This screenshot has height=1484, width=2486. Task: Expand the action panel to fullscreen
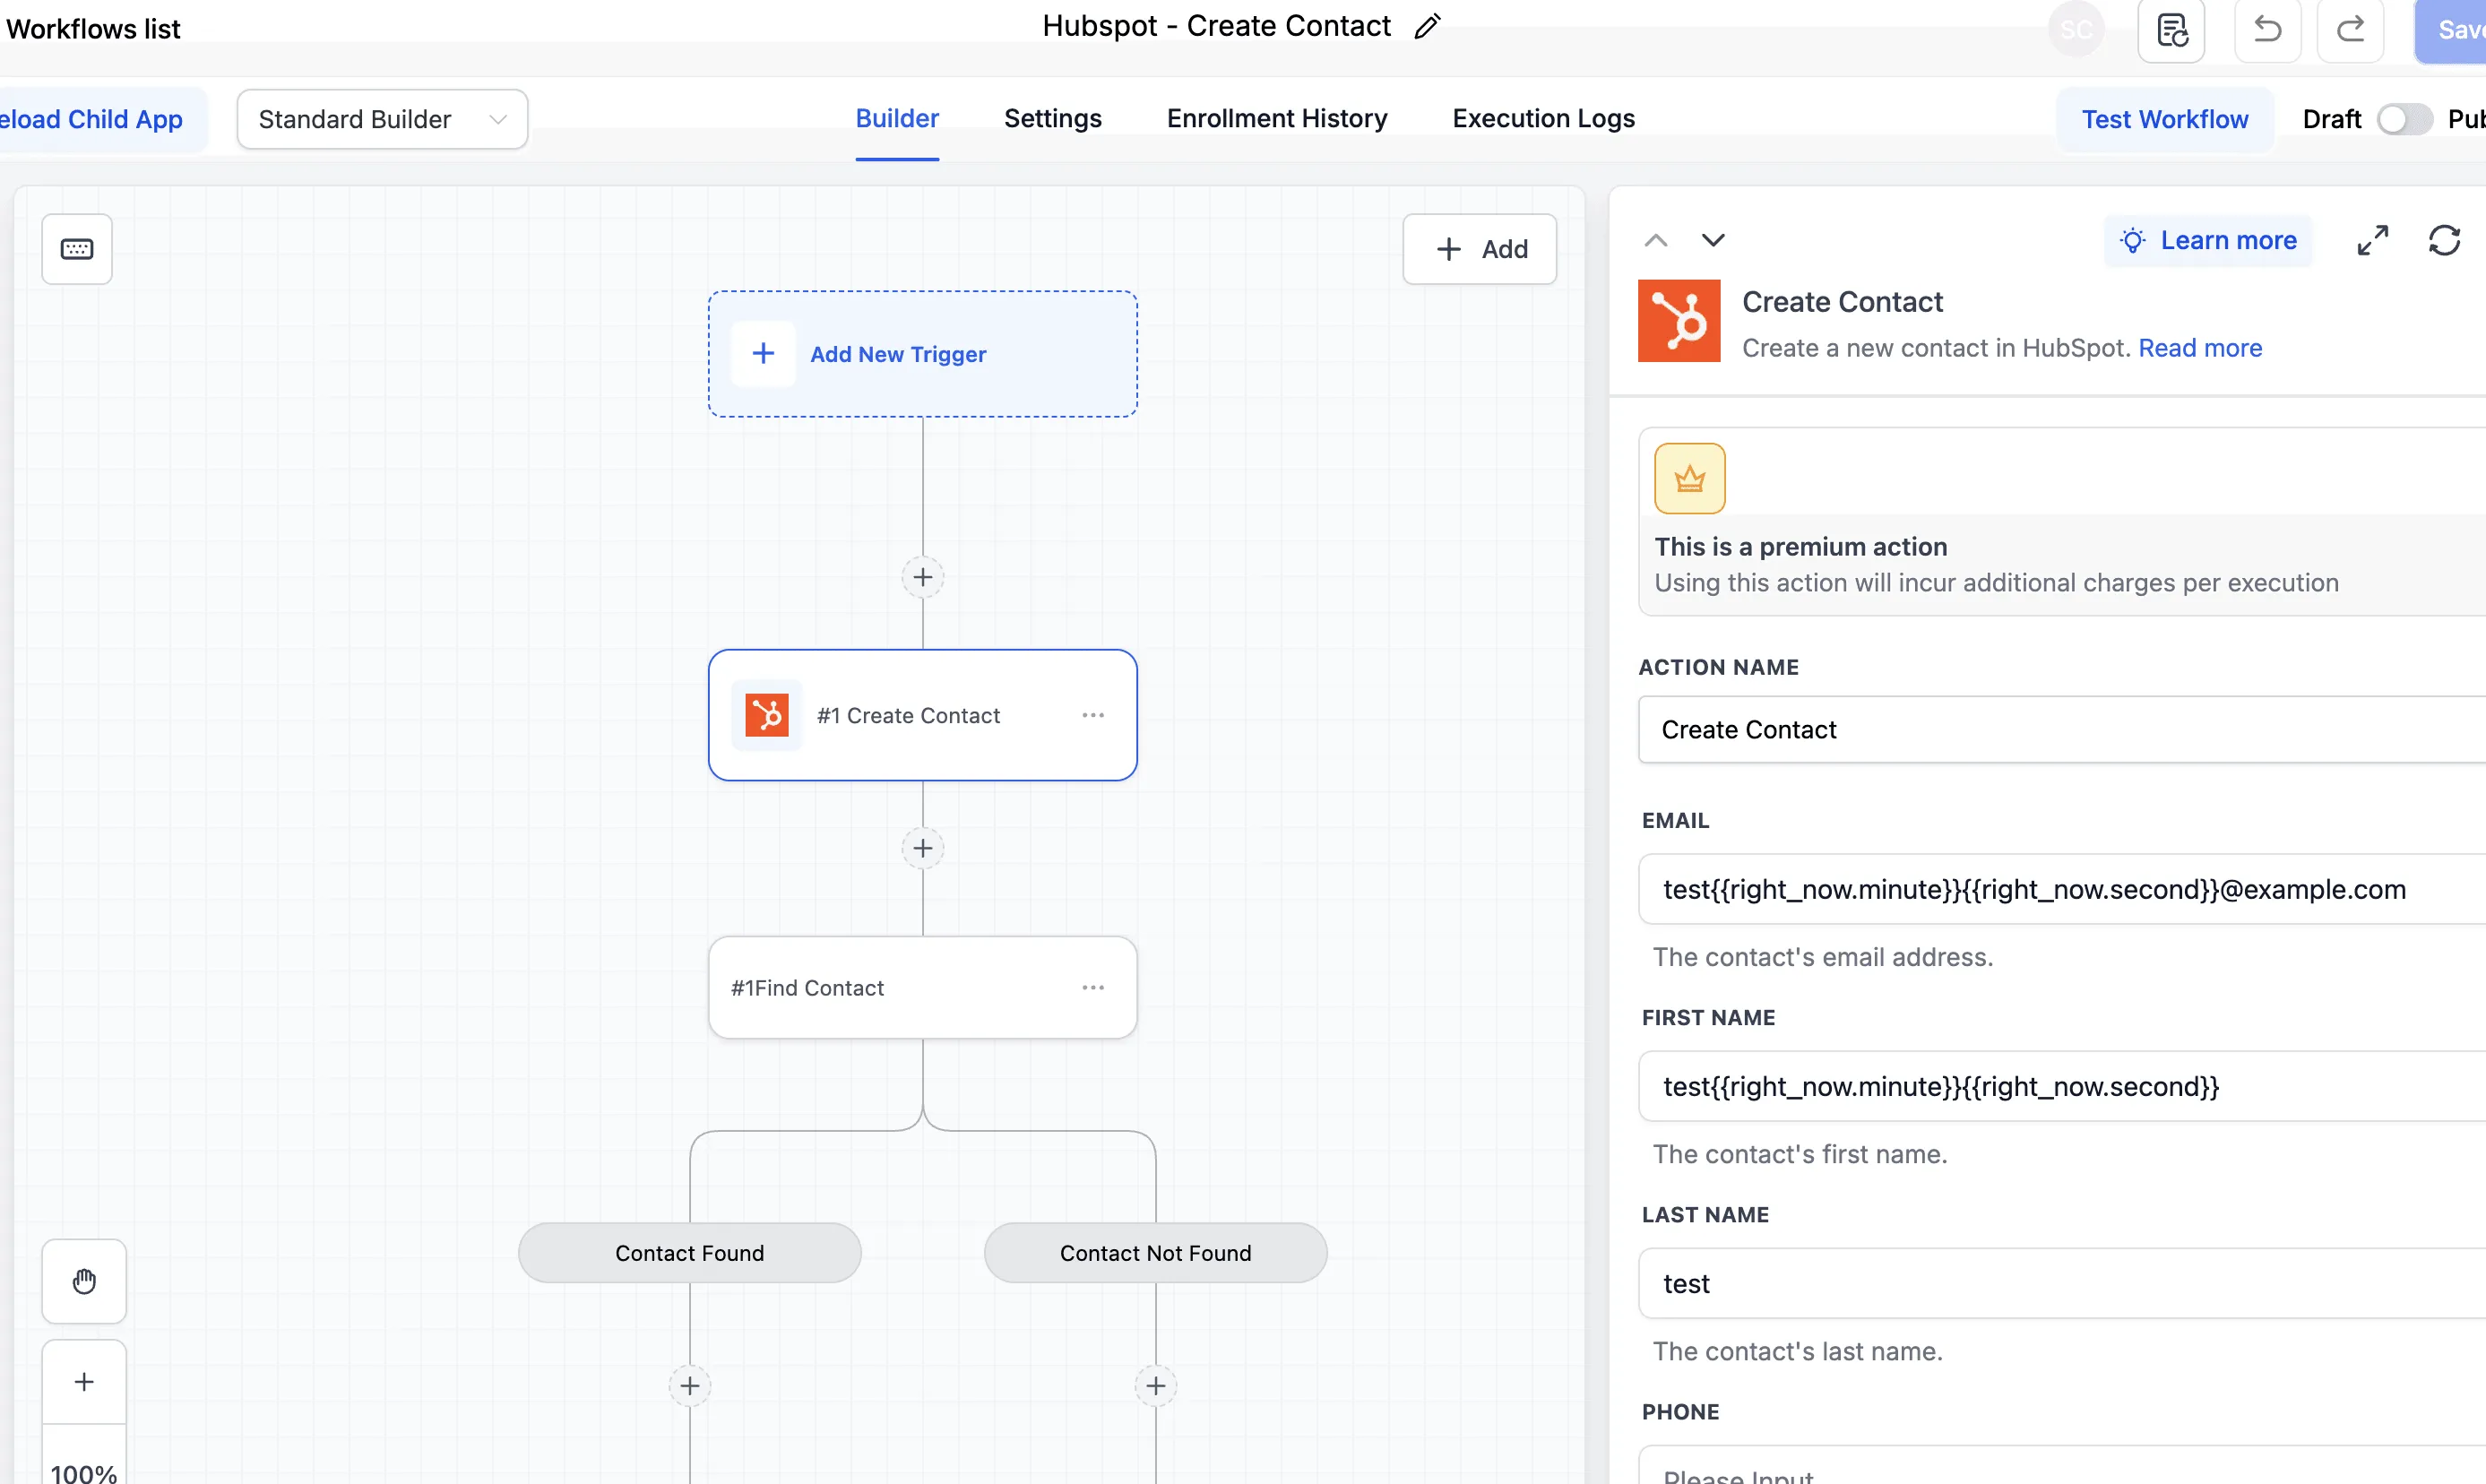(2372, 240)
